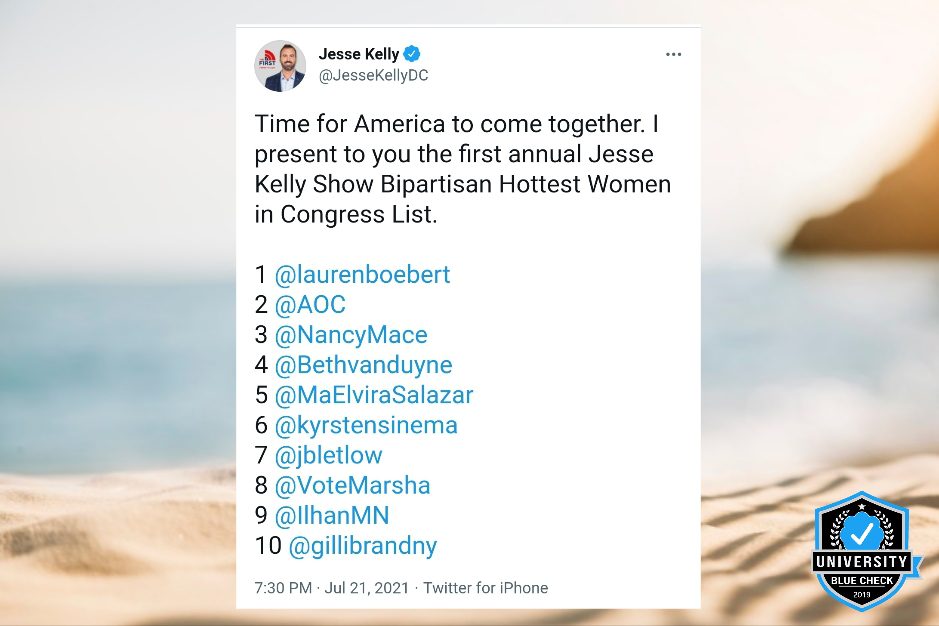
Task: Open the @VoteMarsha mention
Action: pyautogui.click(x=352, y=485)
